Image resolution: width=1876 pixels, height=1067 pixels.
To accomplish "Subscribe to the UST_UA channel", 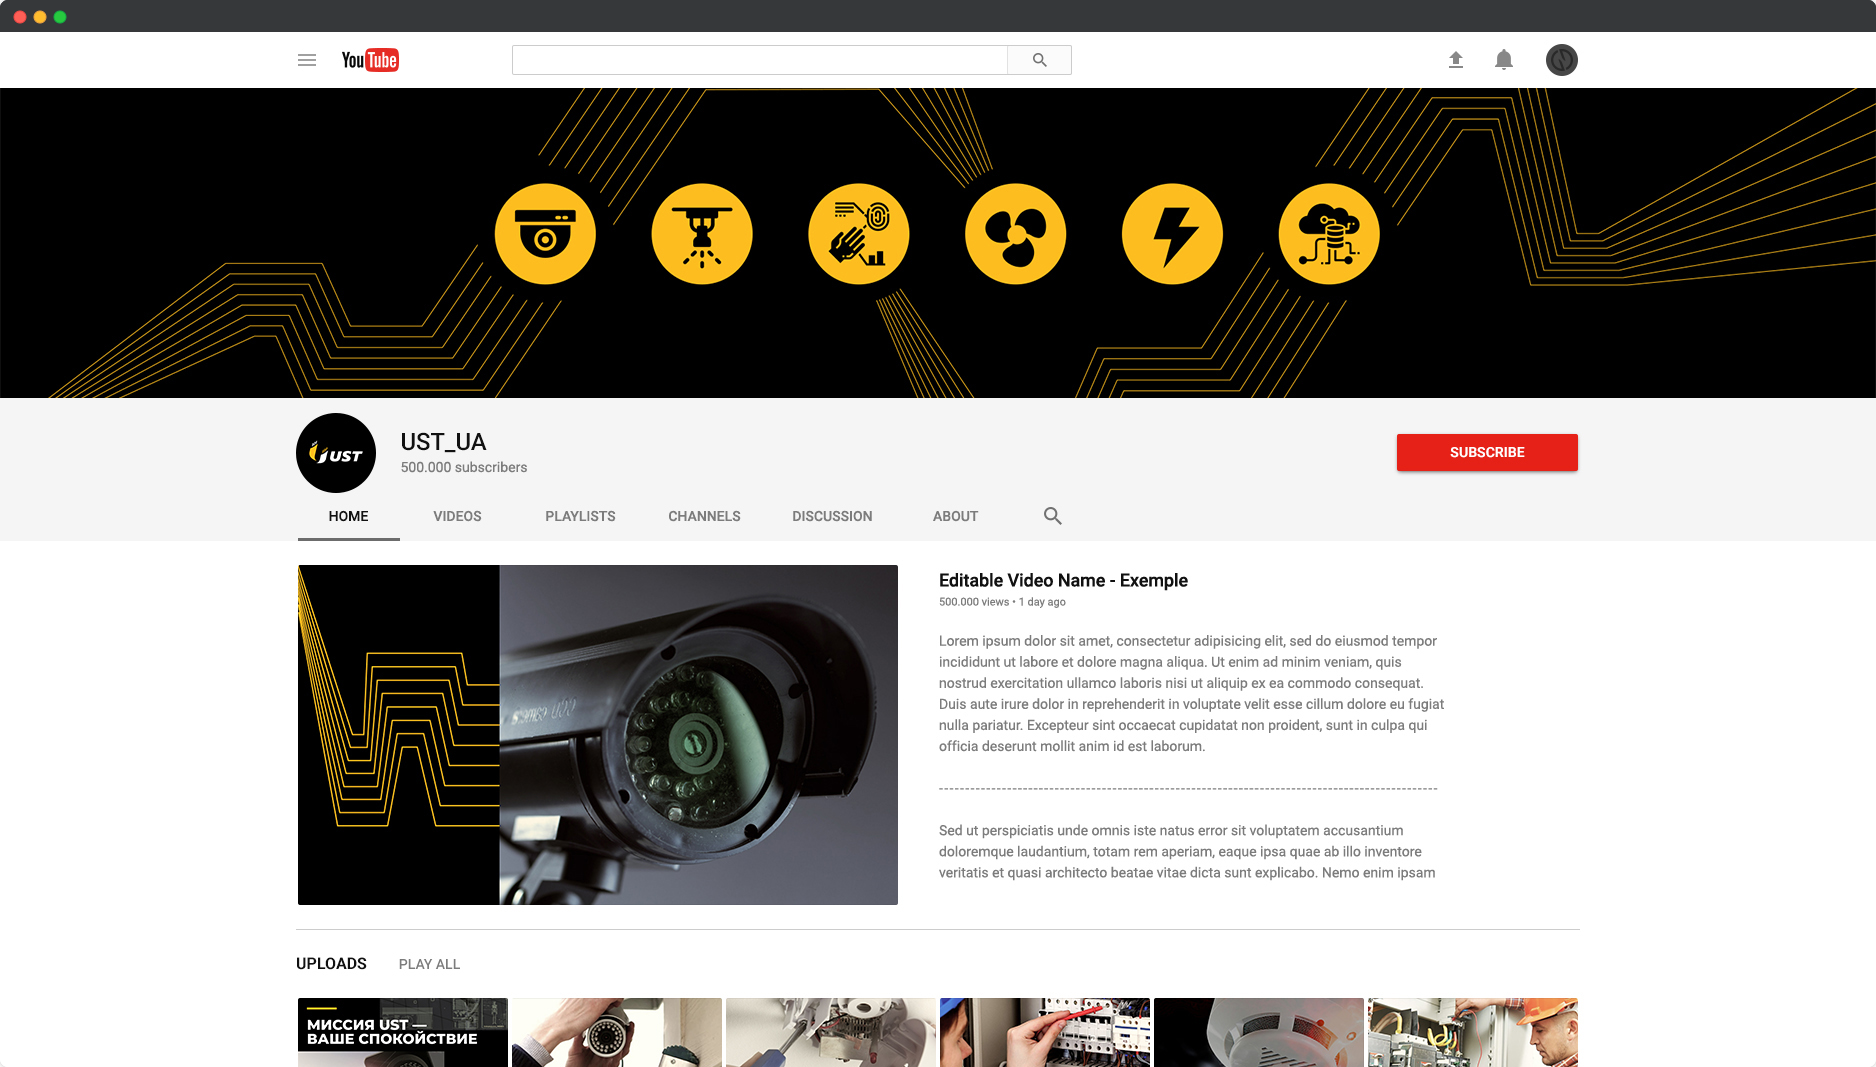I will pyautogui.click(x=1487, y=452).
